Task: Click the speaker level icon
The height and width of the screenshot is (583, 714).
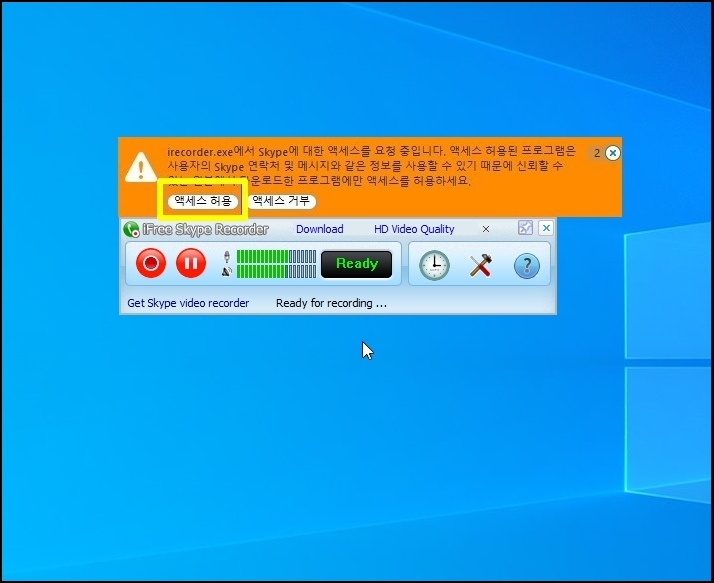Action: tap(227, 272)
